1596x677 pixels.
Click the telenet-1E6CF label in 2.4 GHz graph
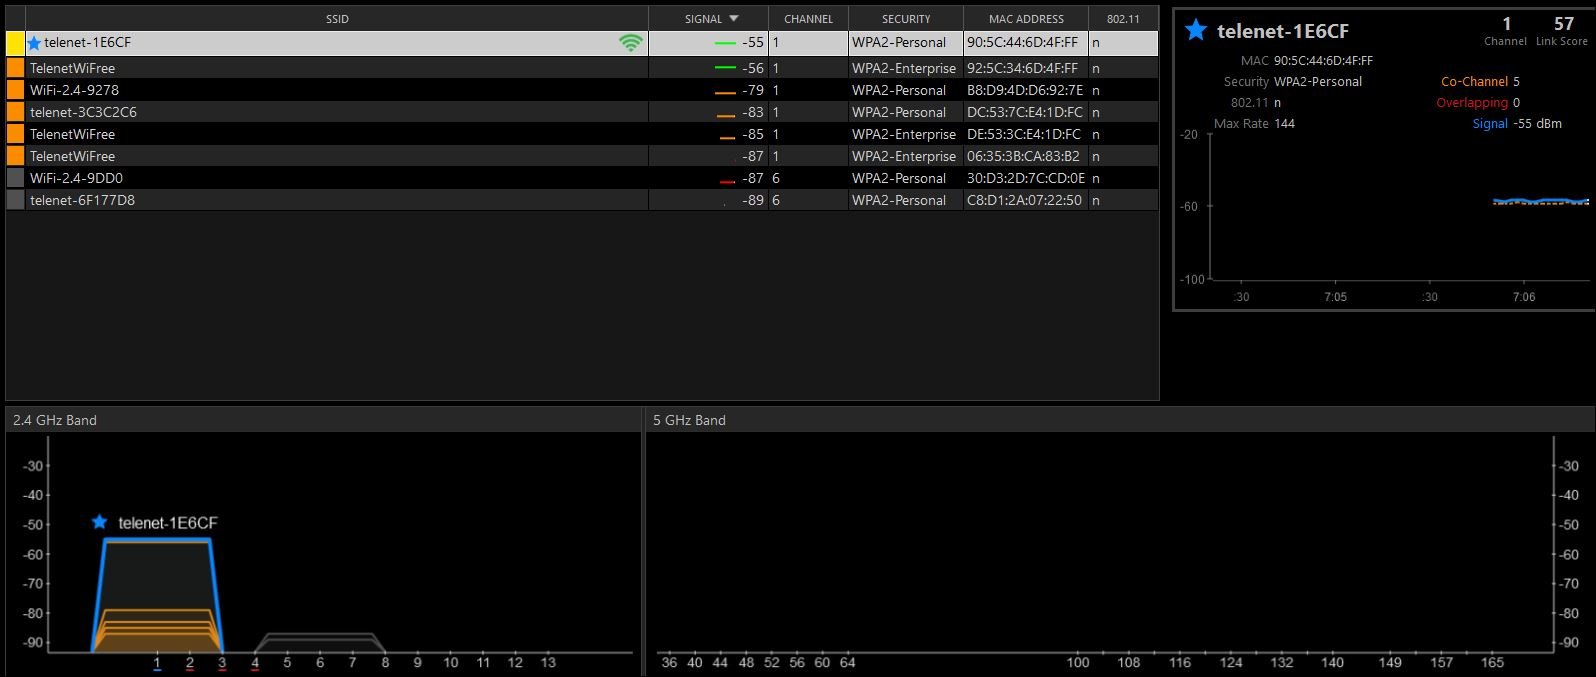(x=168, y=523)
